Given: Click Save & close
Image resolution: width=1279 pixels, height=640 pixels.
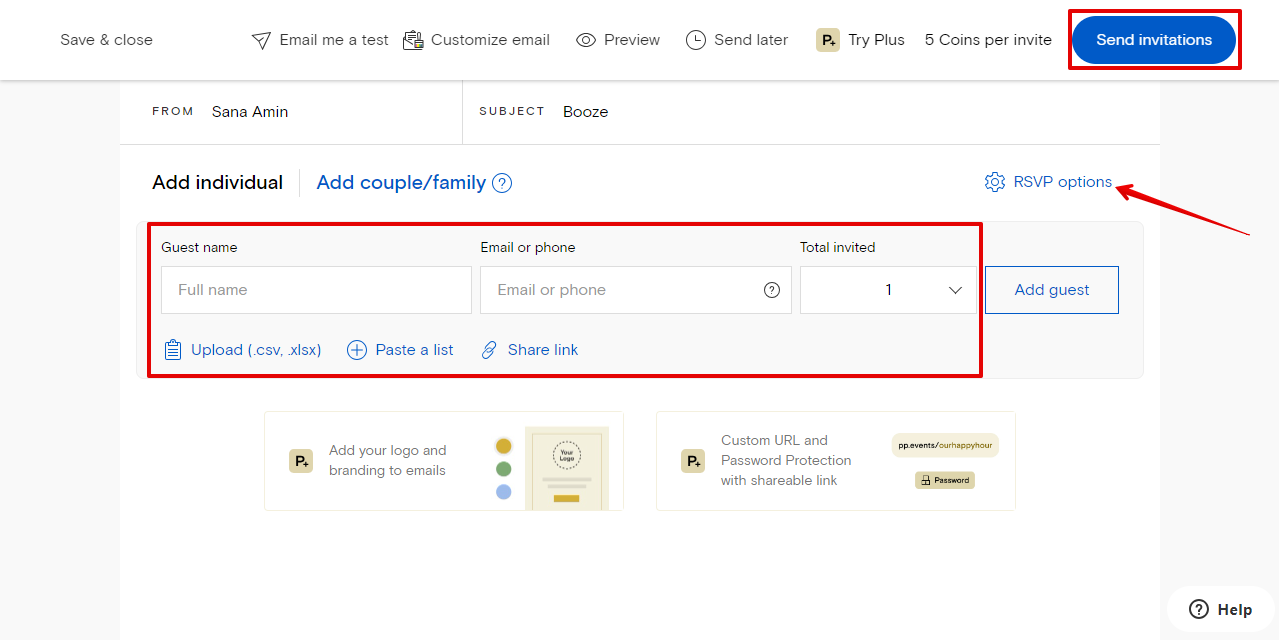Looking at the screenshot, I should tap(106, 40).
